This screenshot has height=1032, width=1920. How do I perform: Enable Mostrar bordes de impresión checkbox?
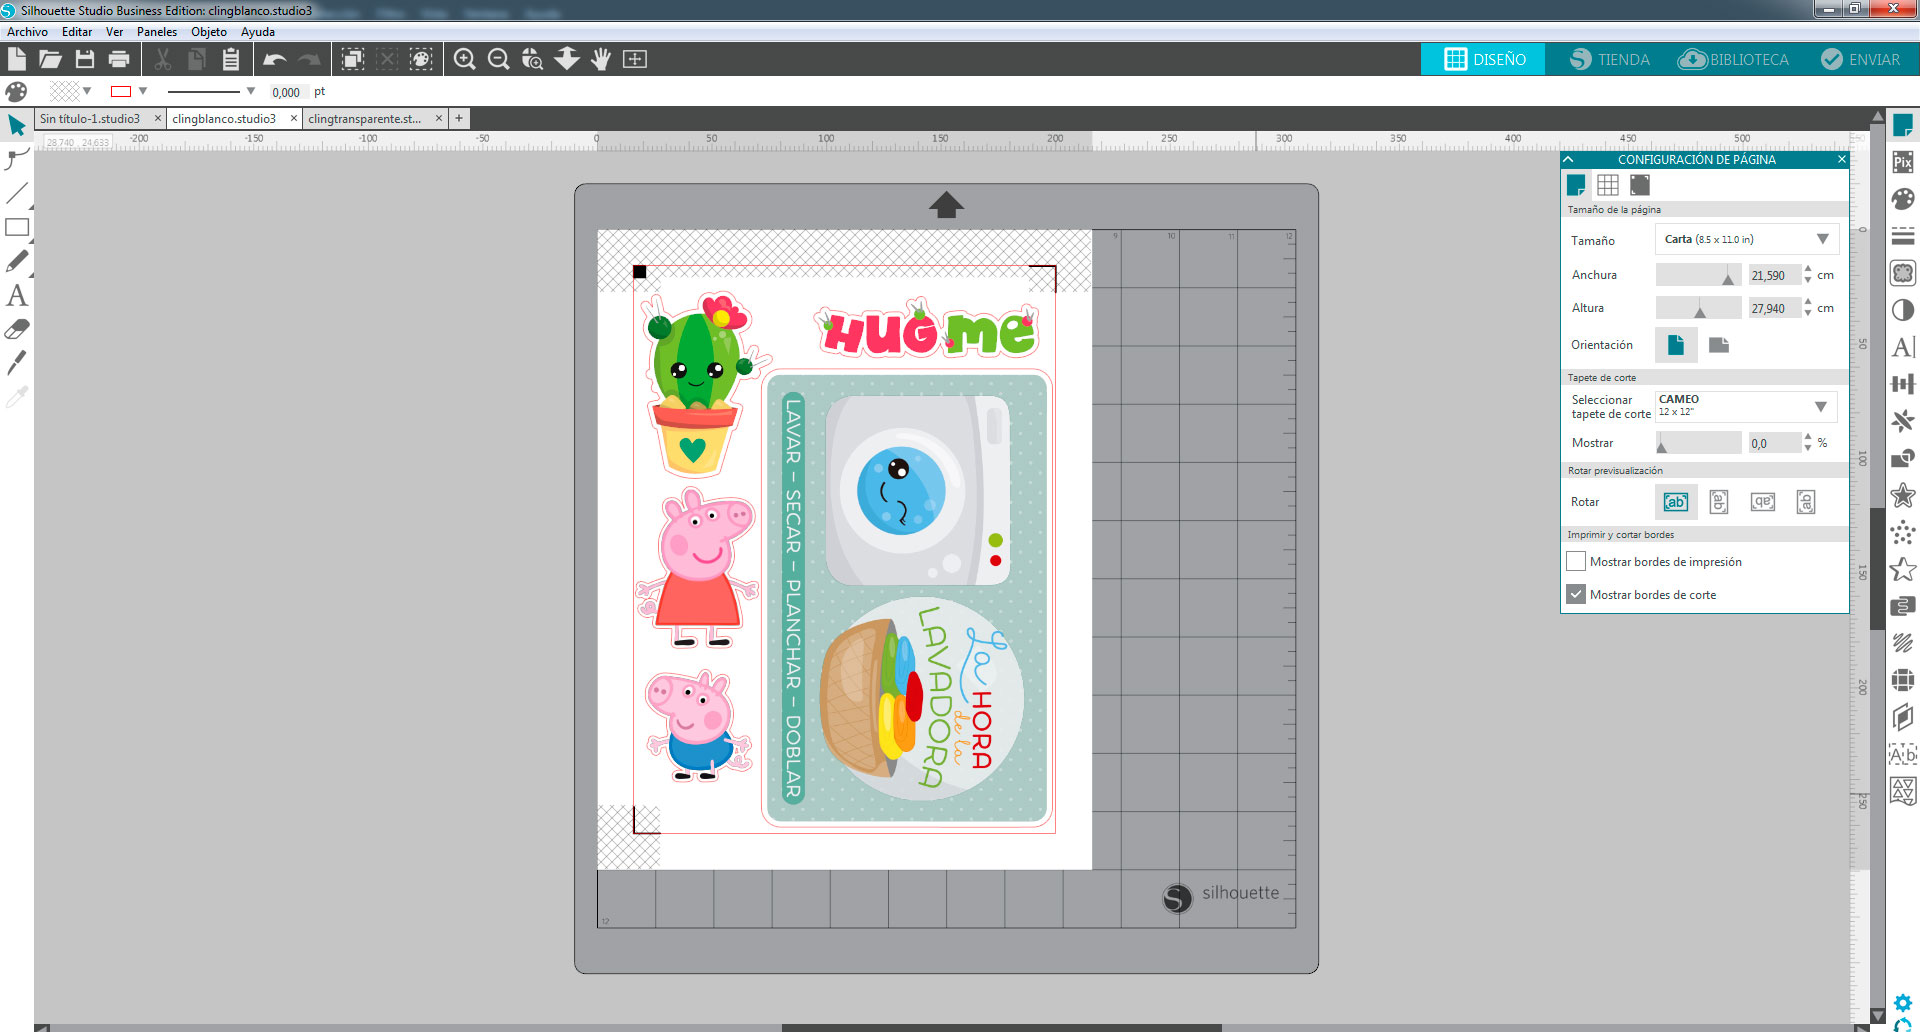(x=1576, y=561)
